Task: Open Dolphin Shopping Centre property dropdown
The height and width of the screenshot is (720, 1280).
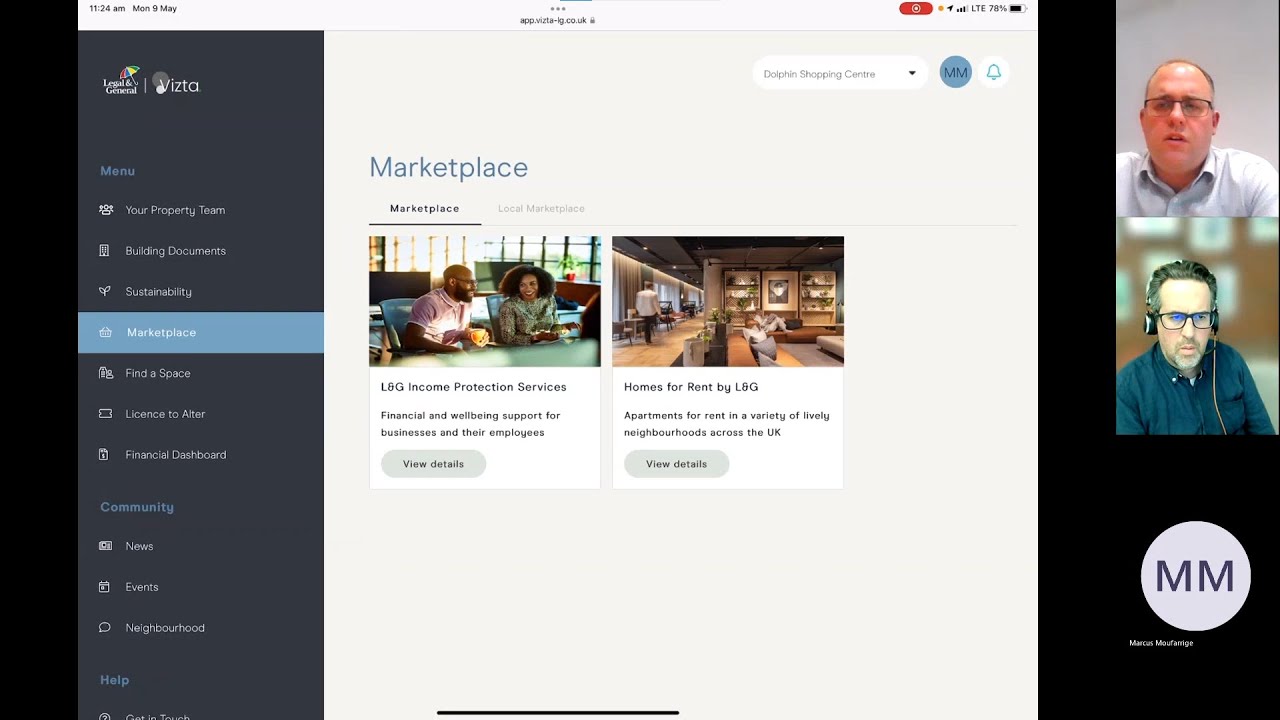Action: 840,73
